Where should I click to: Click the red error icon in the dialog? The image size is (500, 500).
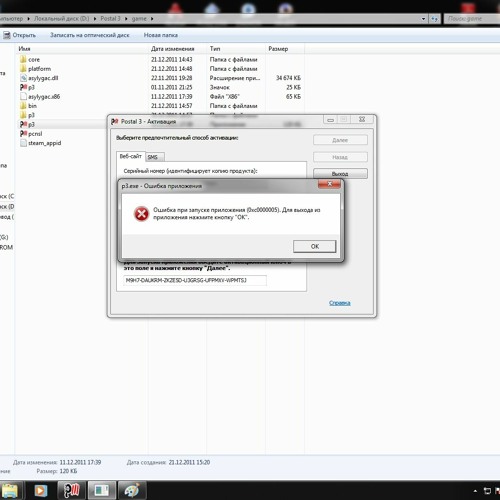(x=141, y=214)
